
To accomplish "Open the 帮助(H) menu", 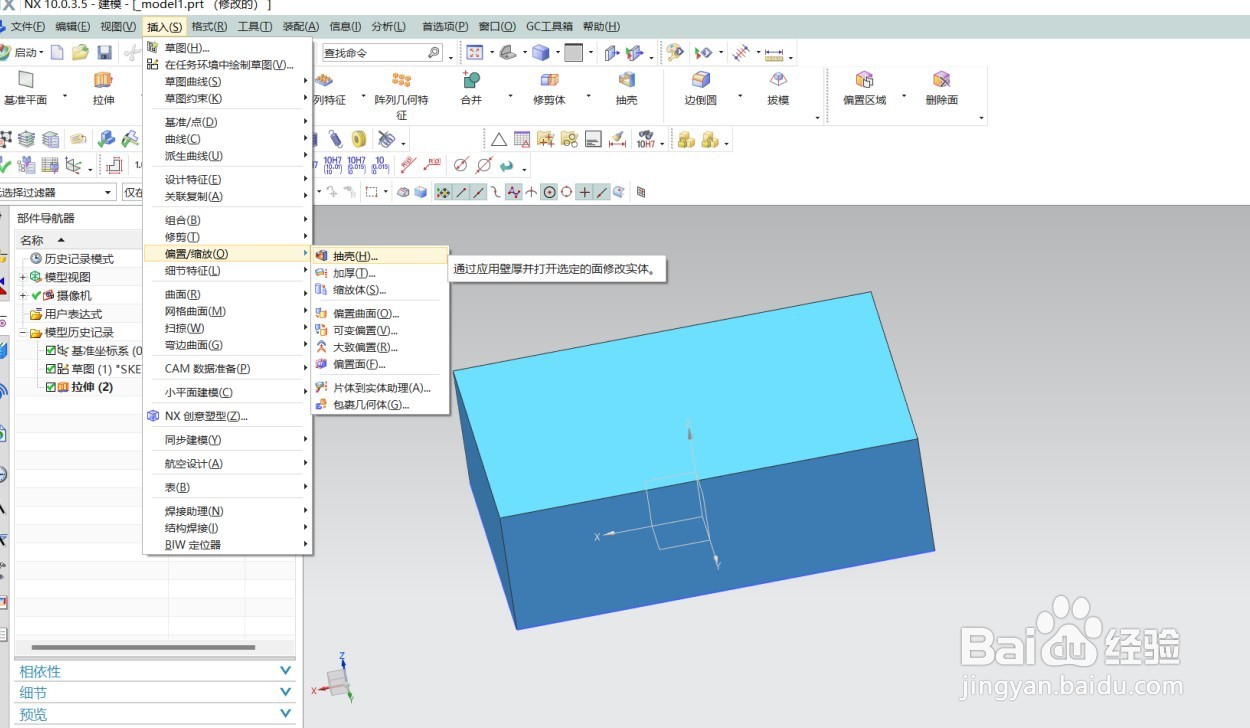I will (600, 26).
